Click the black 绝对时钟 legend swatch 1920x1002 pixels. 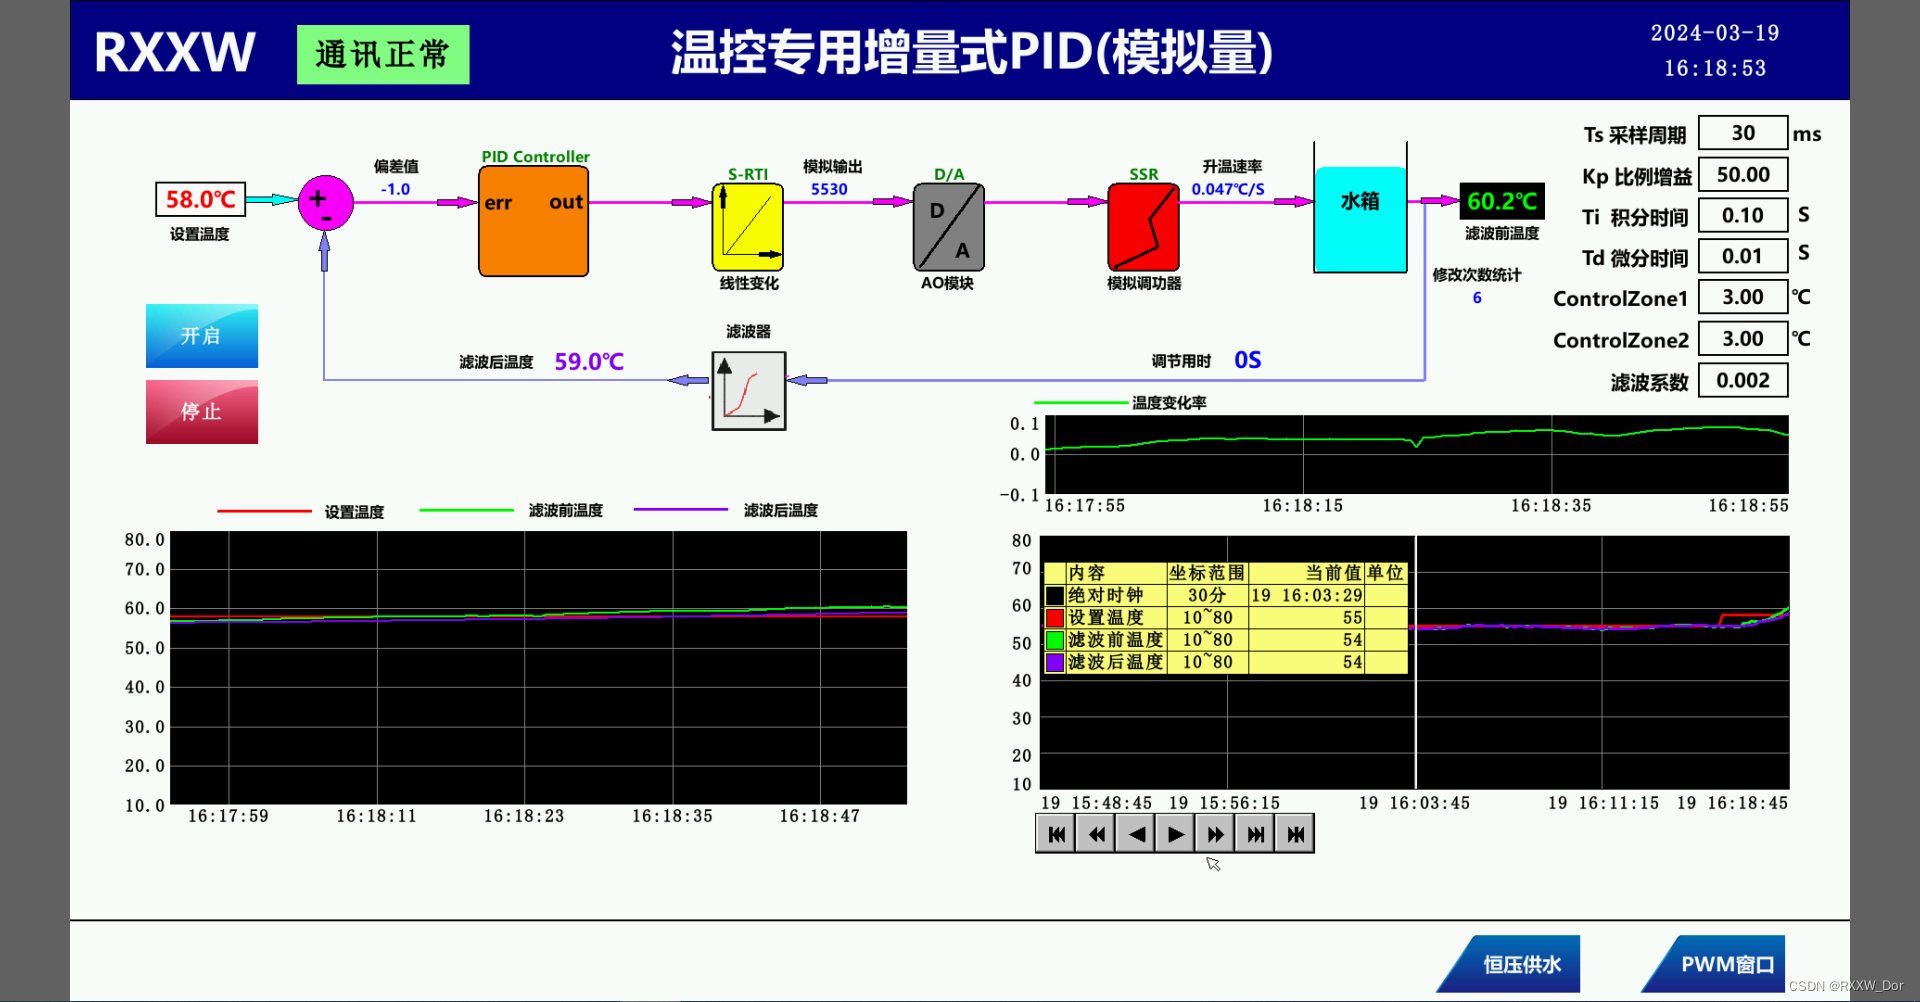coord(1055,596)
